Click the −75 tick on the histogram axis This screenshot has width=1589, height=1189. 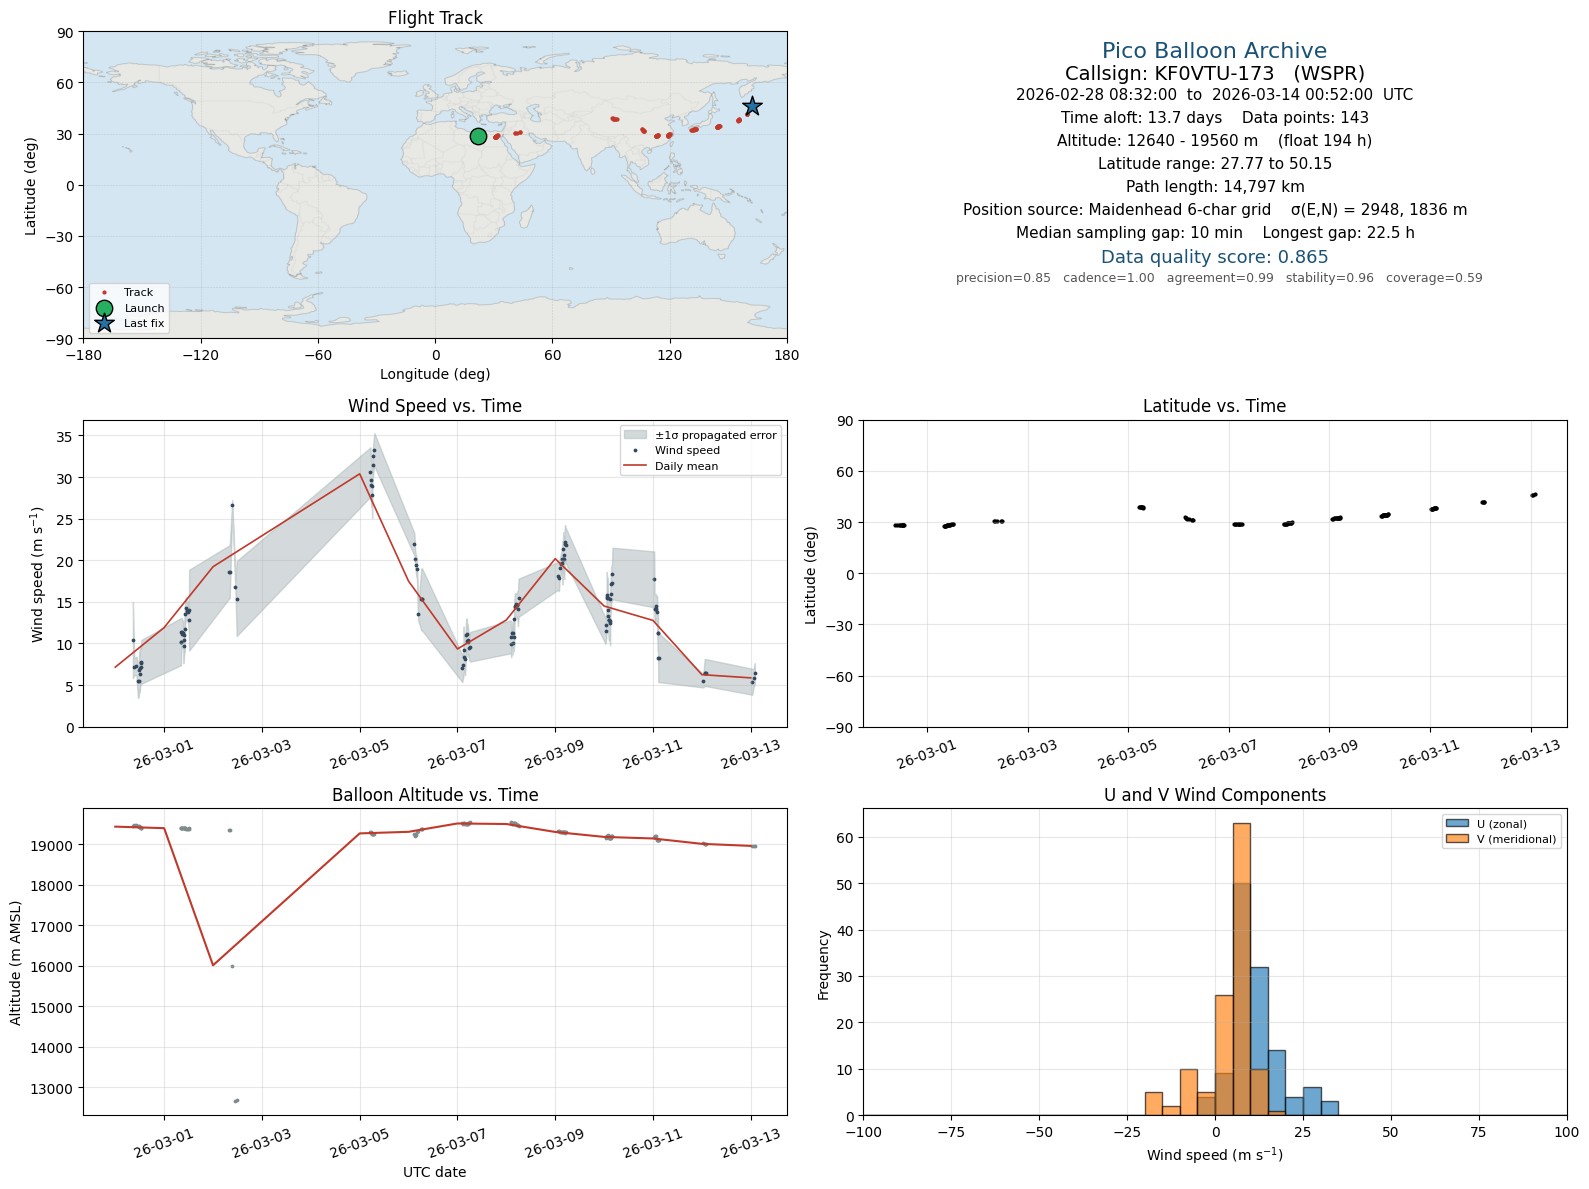click(951, 1133)
